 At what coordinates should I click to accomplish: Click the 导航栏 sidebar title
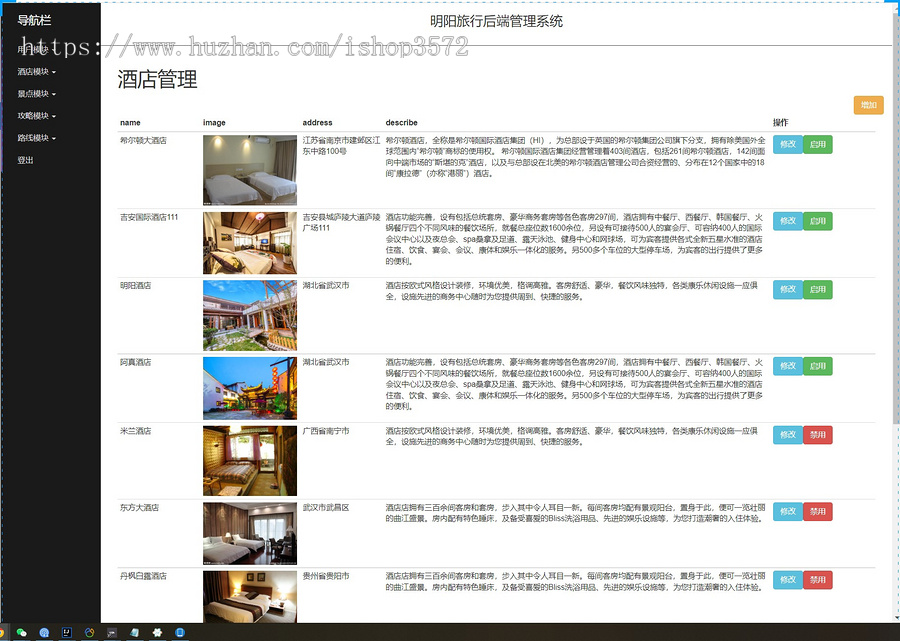[x=34, y=21]
